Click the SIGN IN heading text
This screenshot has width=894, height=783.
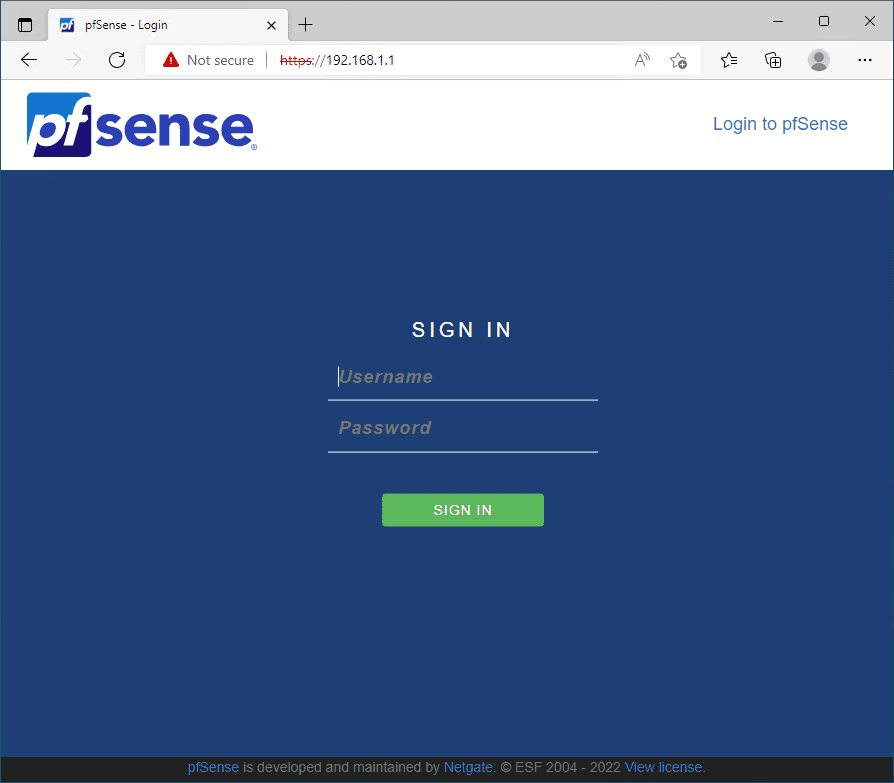click(462, 330)
